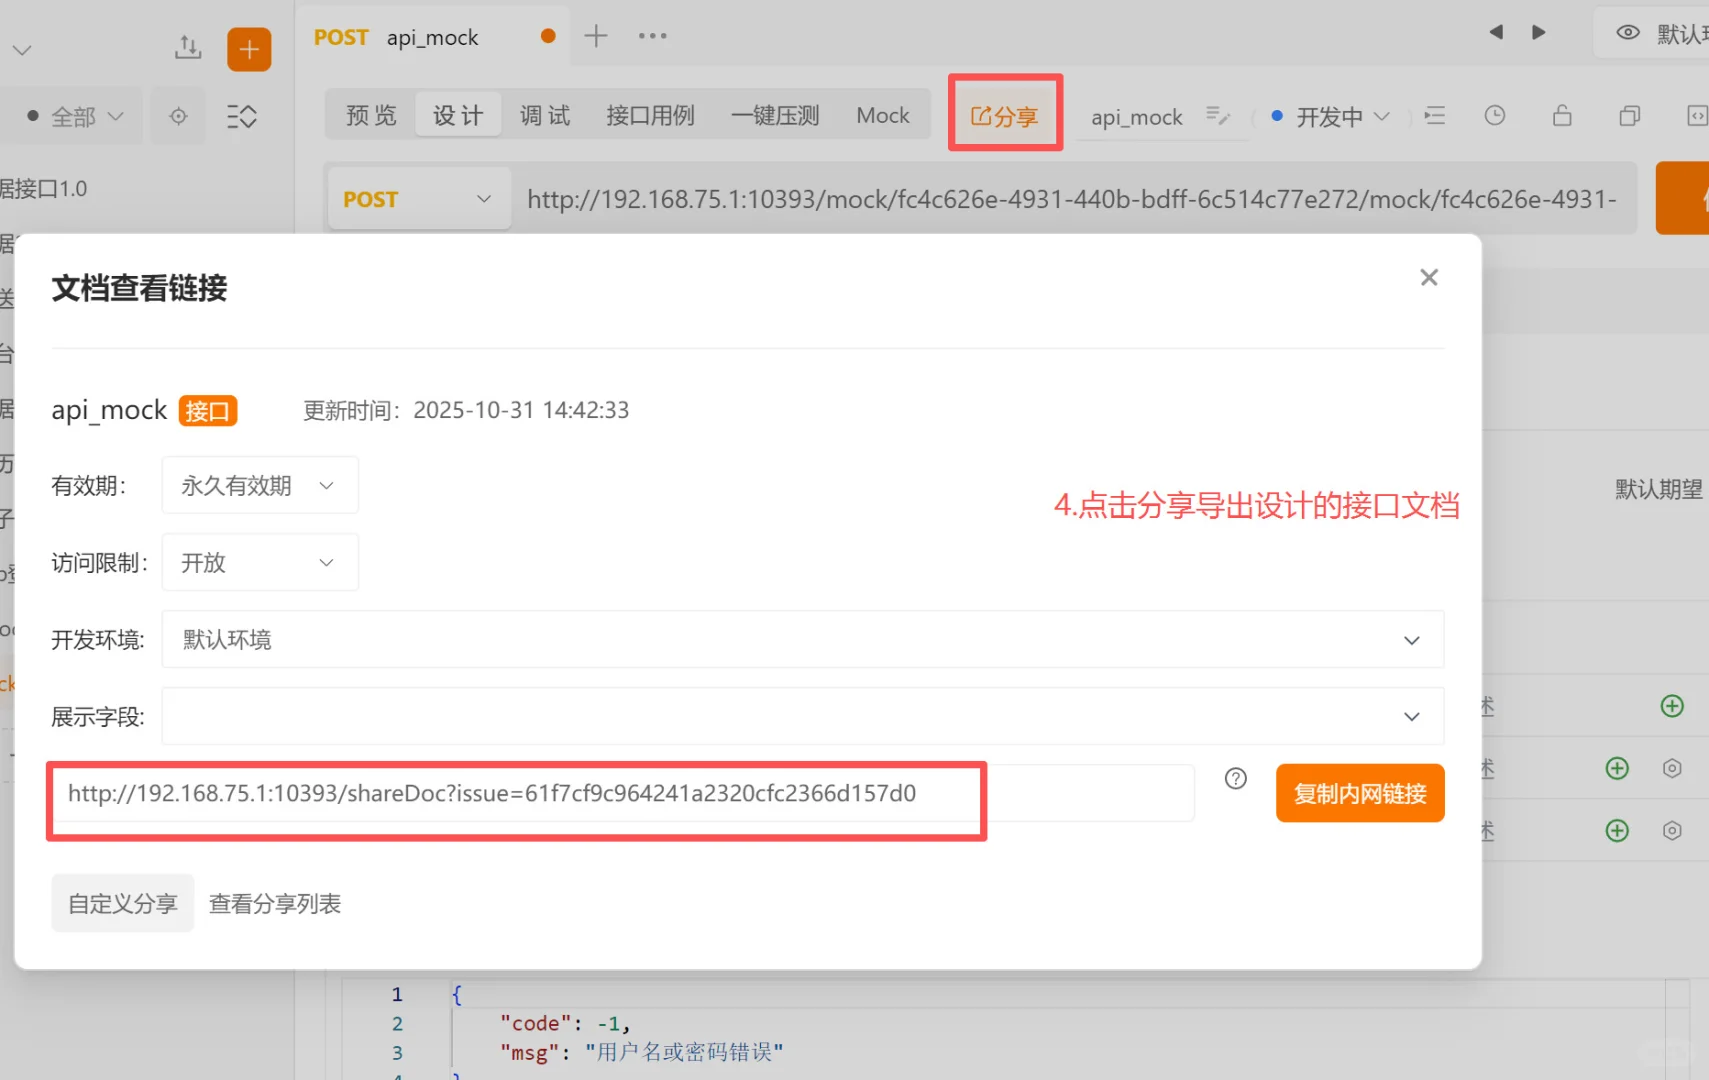
Task: Switch to the Mock tab
Action: [882, 114]
